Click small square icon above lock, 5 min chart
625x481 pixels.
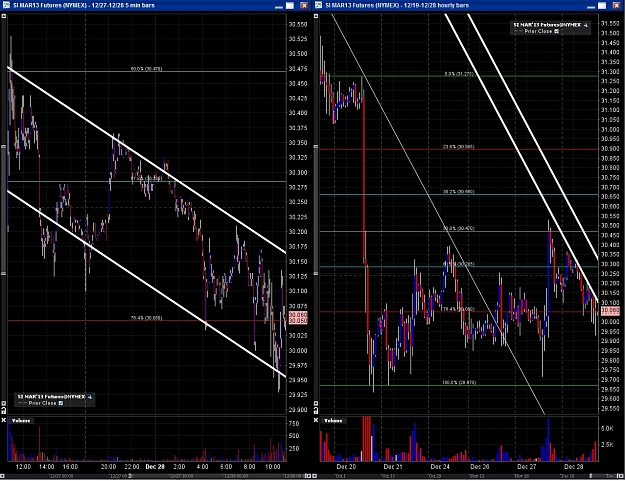click(x=3, y=404)
